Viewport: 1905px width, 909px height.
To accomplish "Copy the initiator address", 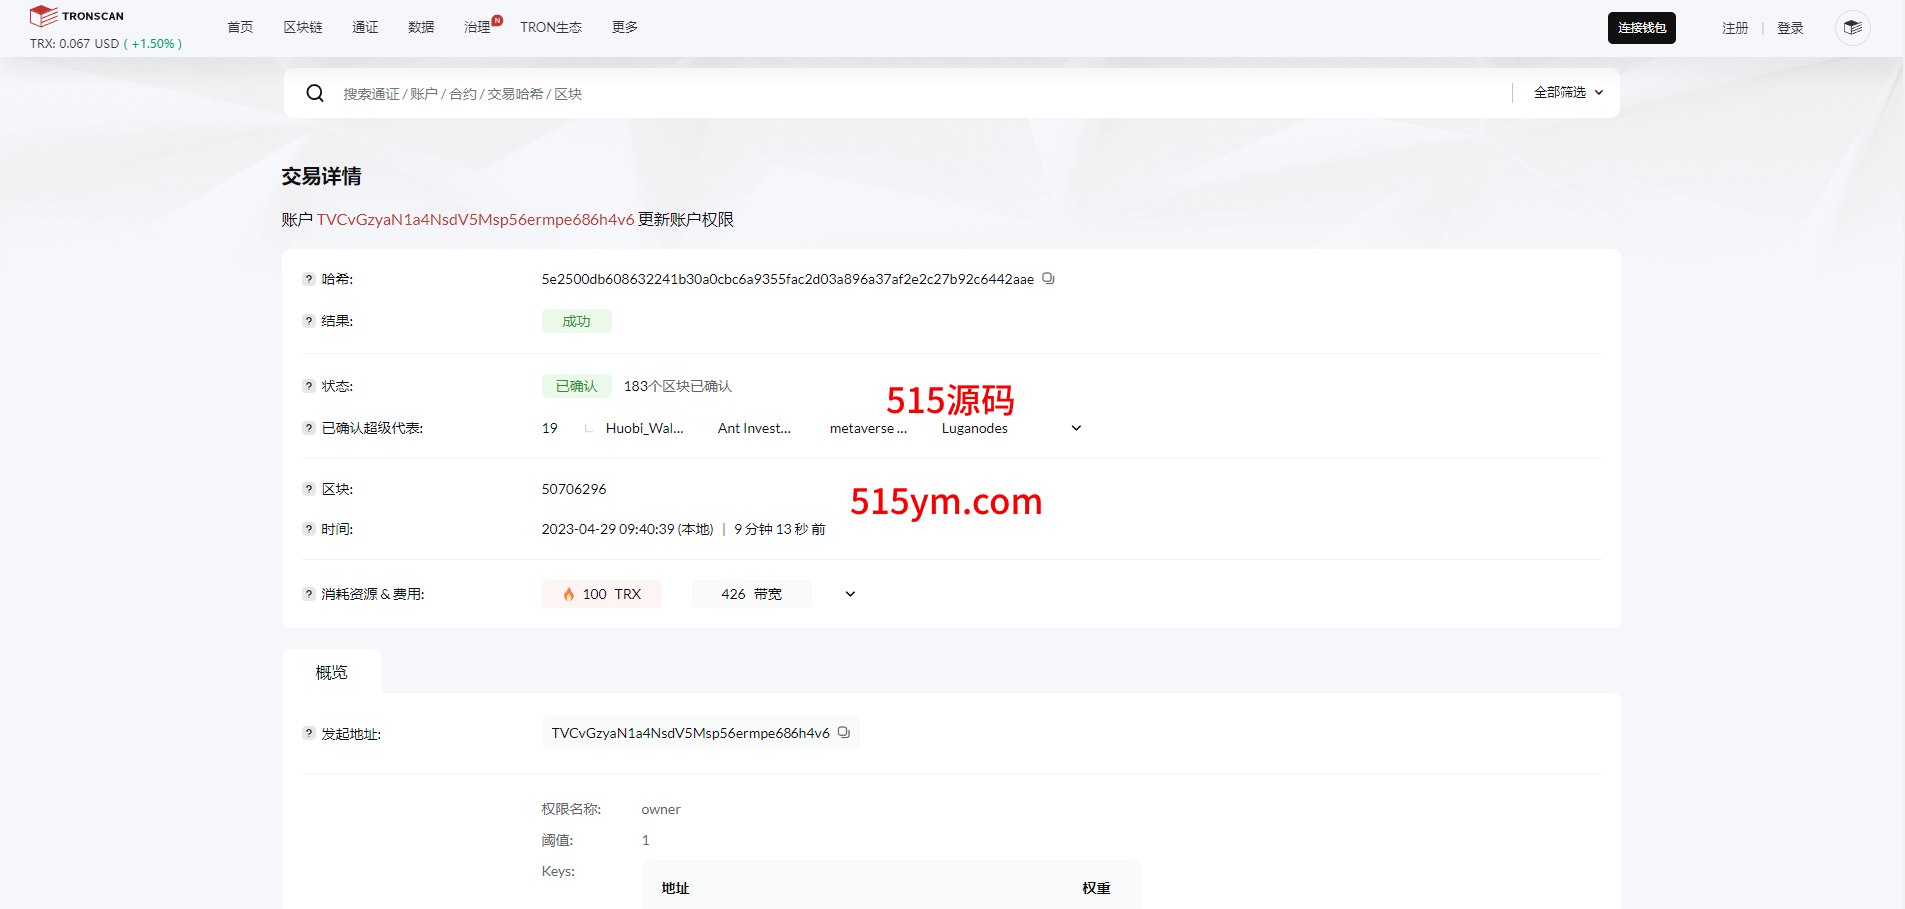I will point(844,733).
